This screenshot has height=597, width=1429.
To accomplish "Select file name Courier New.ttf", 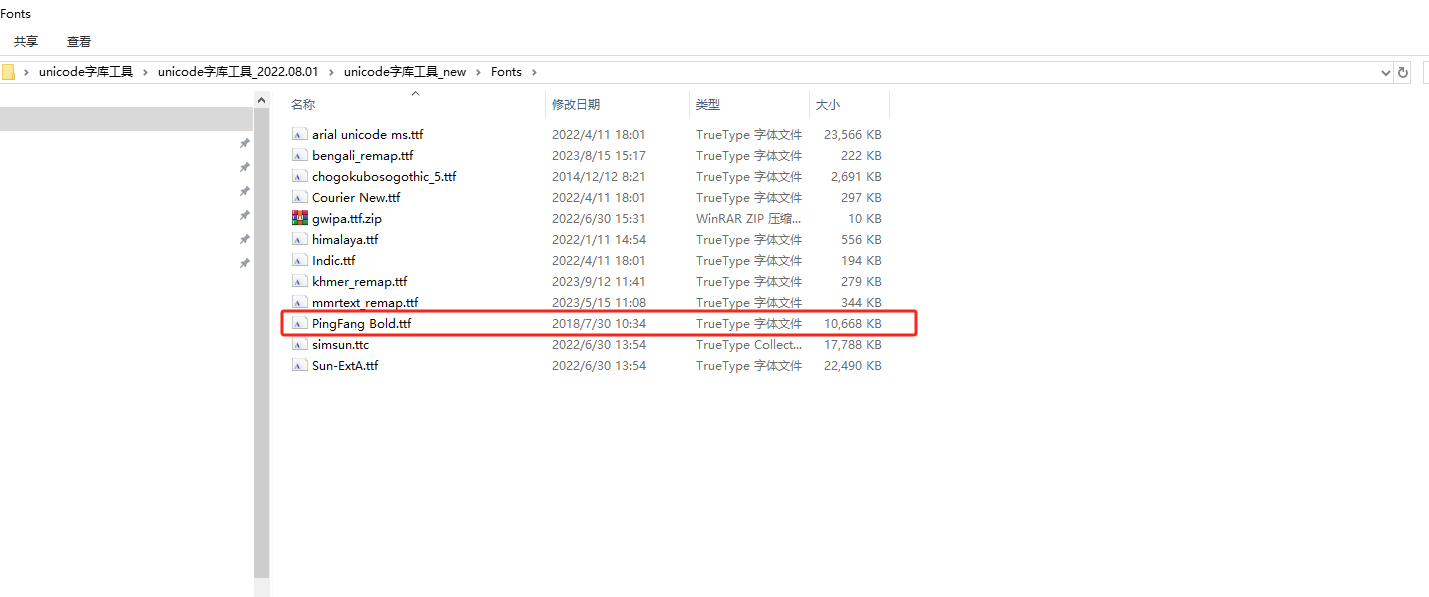I will (356, 197).
